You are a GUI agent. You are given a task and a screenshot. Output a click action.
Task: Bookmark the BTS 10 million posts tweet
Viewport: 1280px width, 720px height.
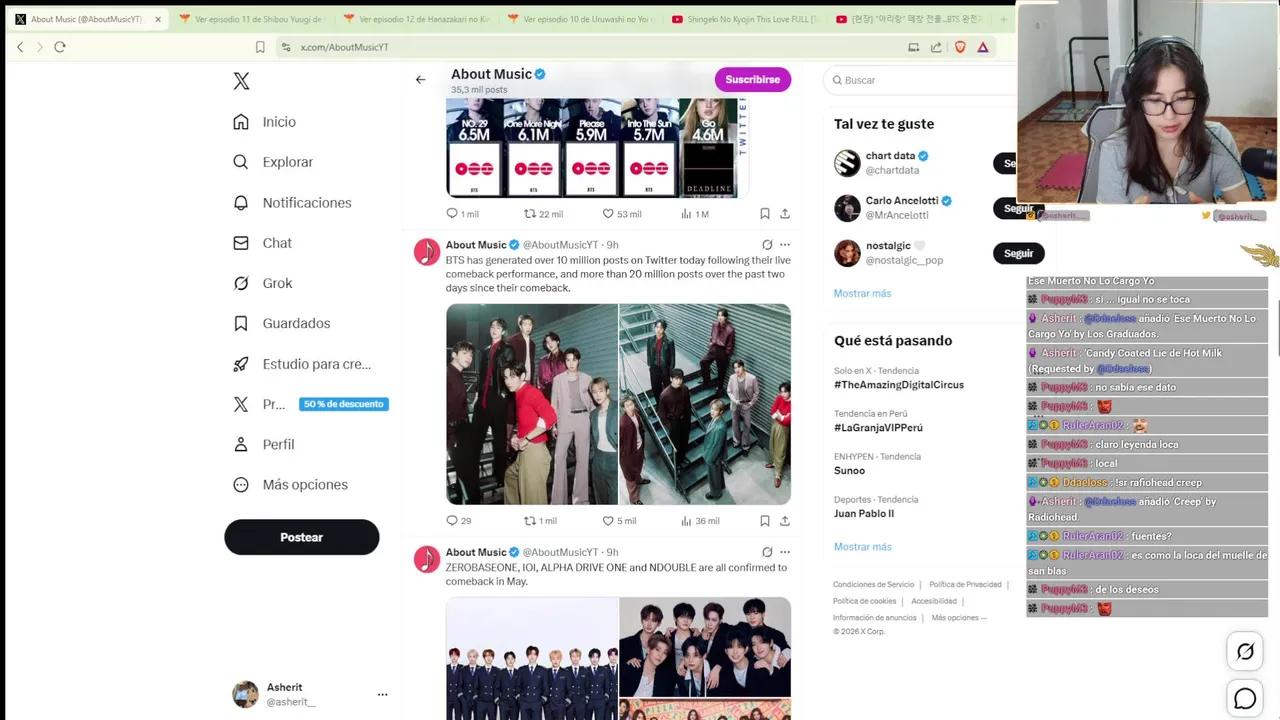point(764,520)
